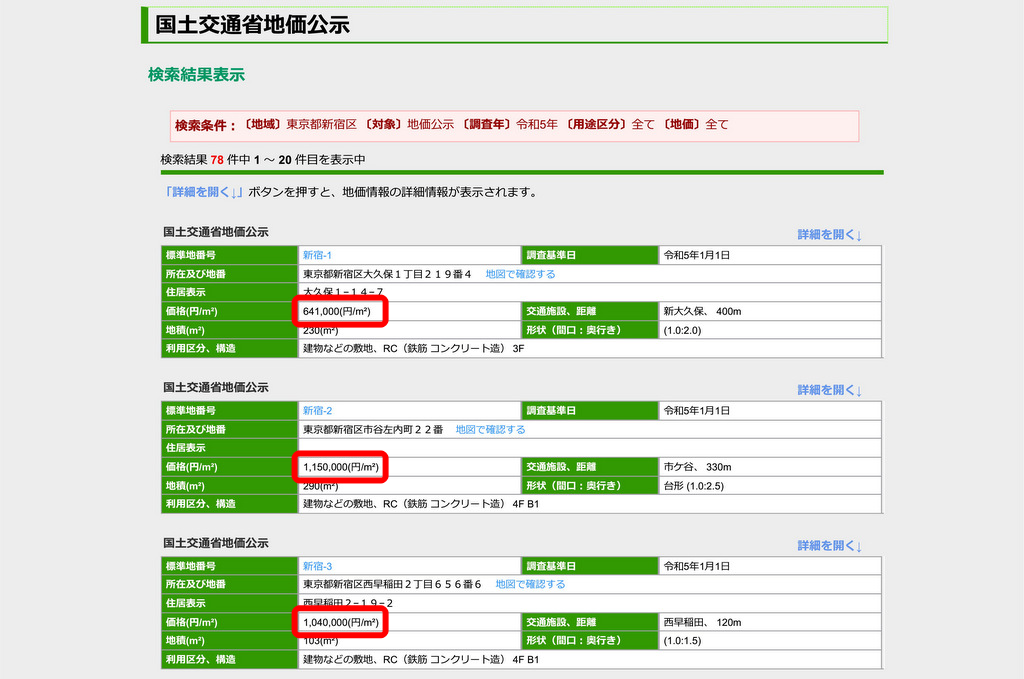The height and width of the screenshot is (679, 1024).
Task: Click the 令和5年1月1日 date in 新宿-3 table
Action: (697, 566)
